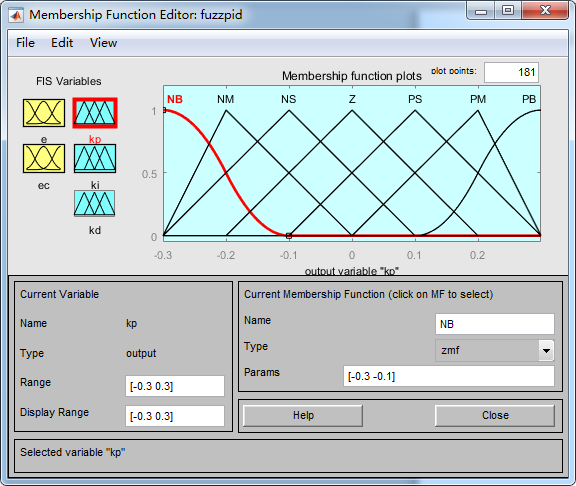
Task: Select the NB membership function label
Action: 175,99
